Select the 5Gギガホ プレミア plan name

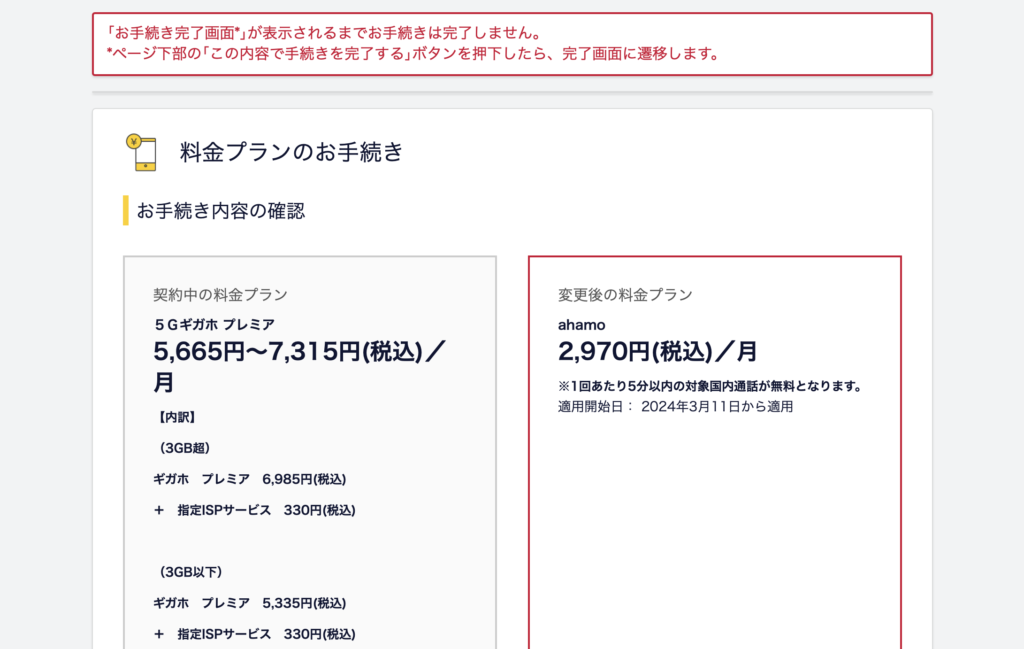coord(214,324)
